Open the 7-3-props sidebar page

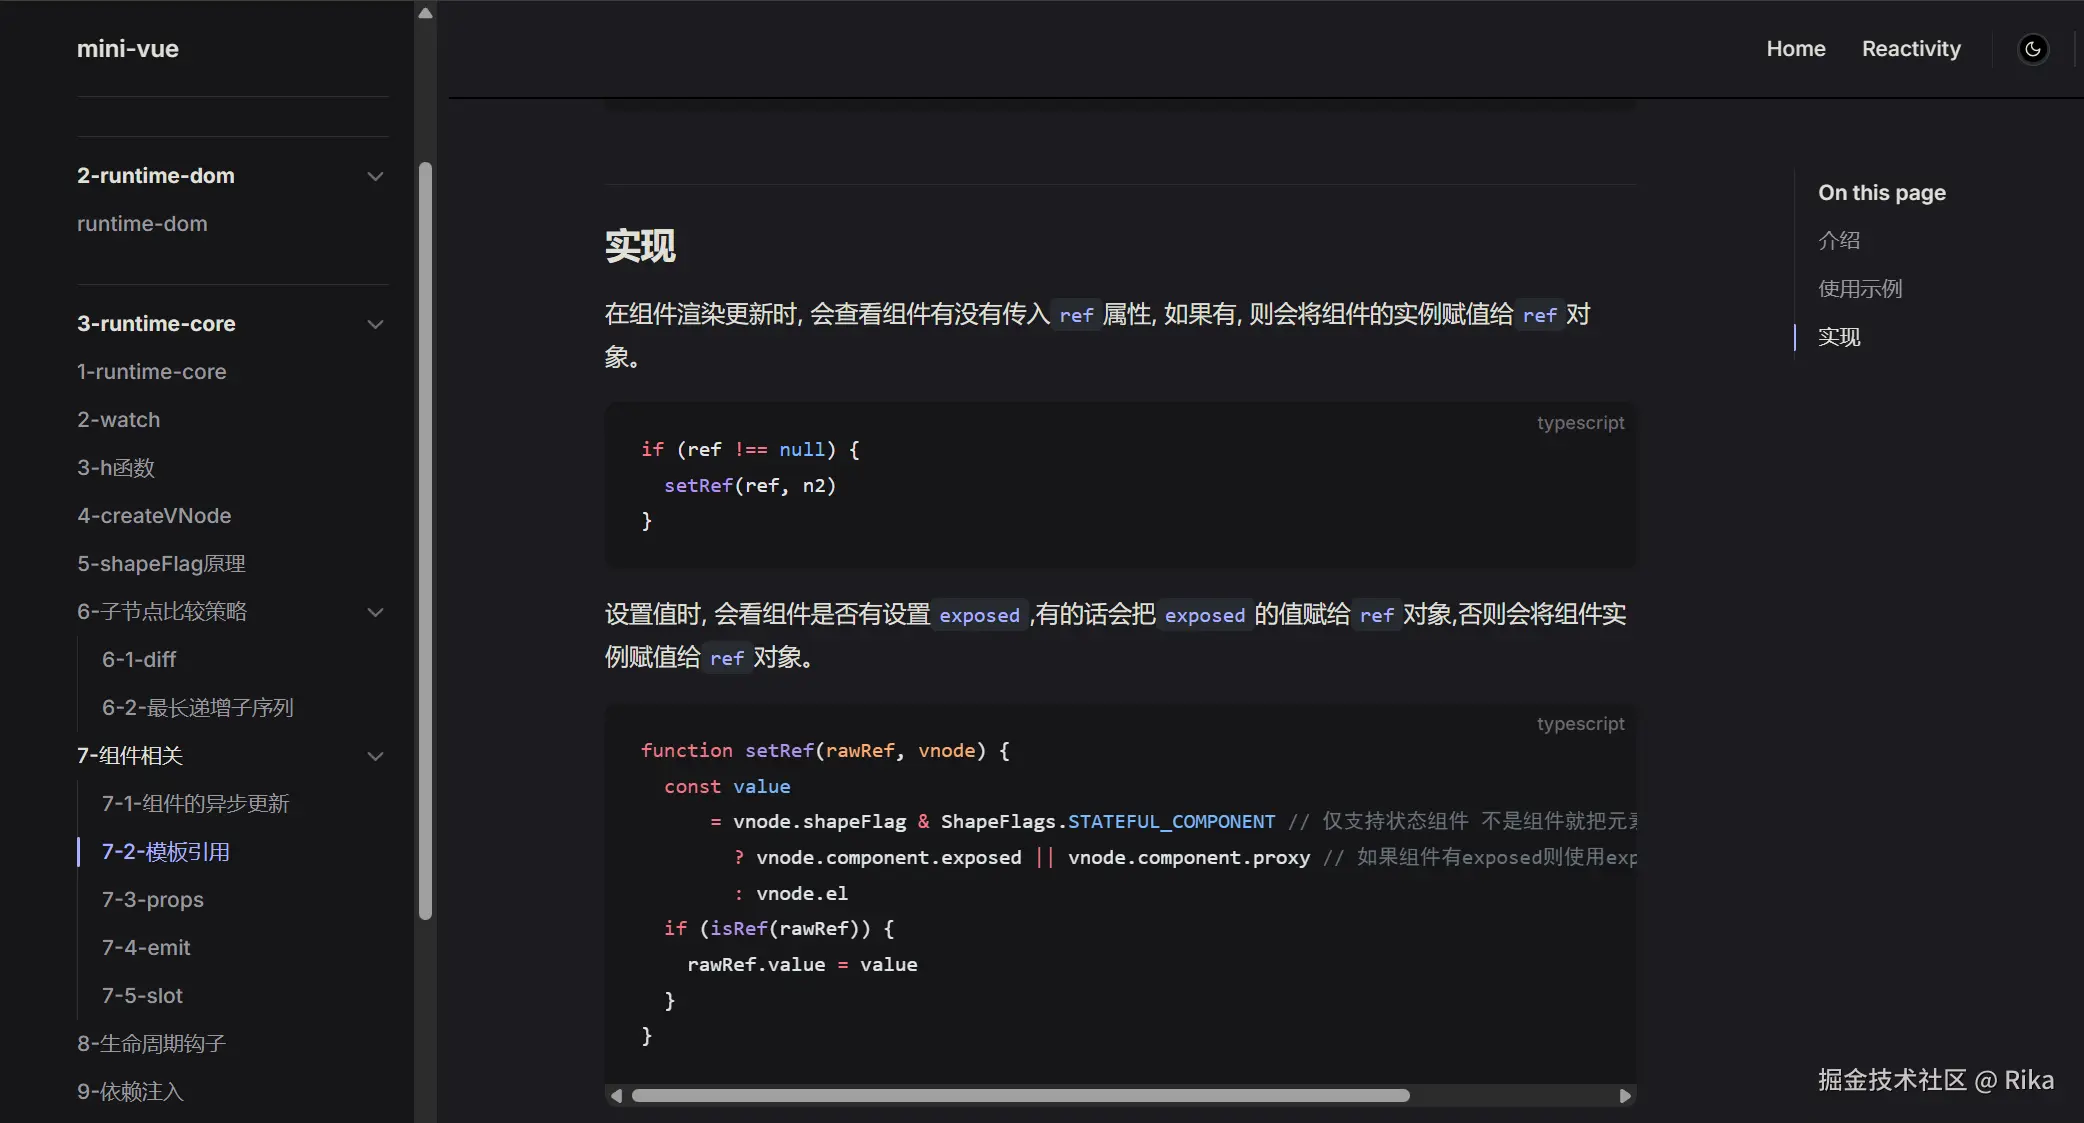coord(152,900)
